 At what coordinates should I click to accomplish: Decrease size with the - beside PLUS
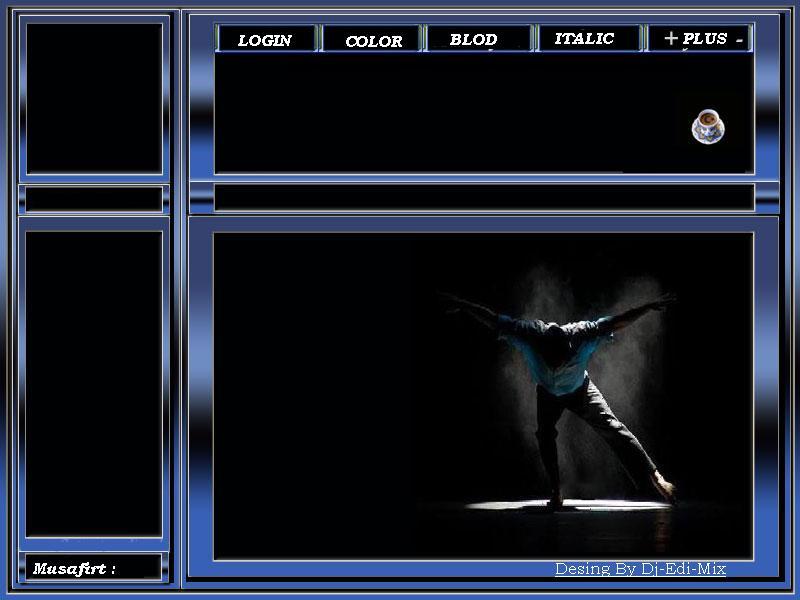pyautogui.click(x=739, y=39)
